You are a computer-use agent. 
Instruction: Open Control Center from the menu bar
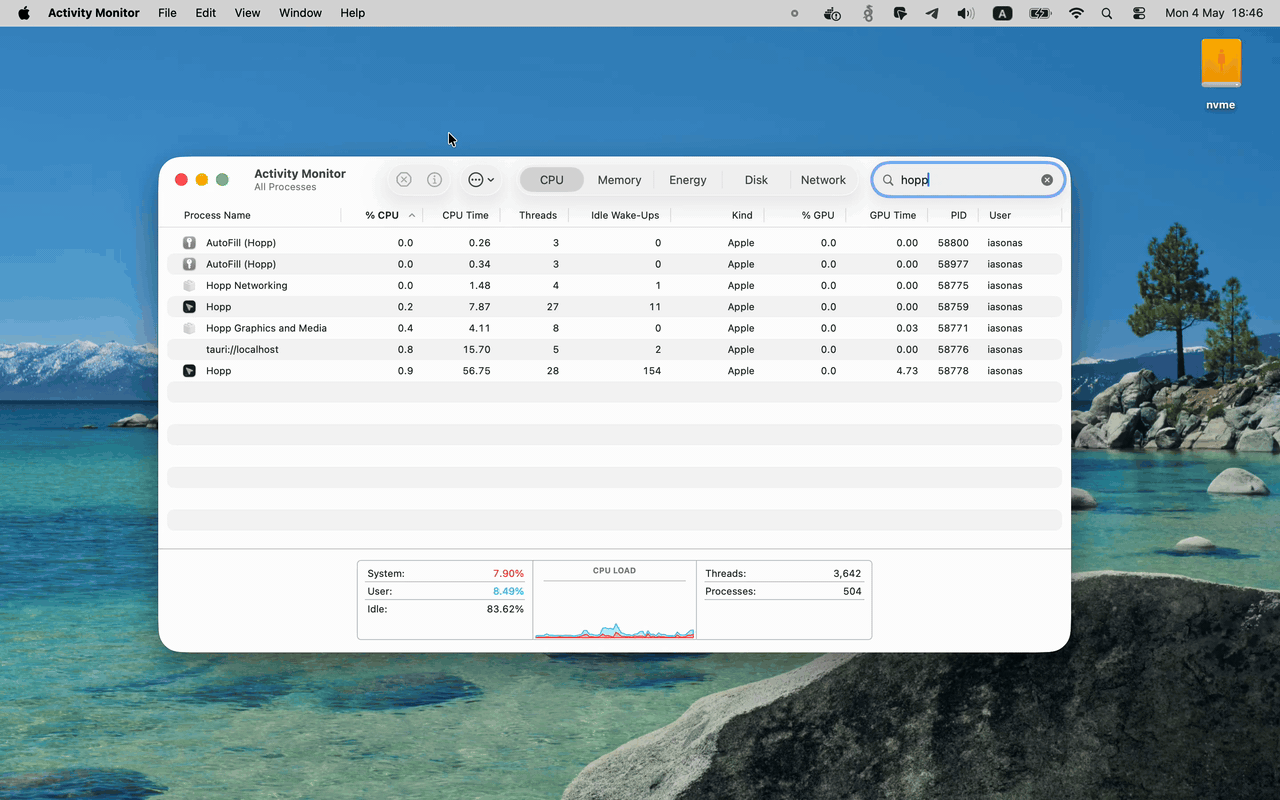tap(1139, 13)
